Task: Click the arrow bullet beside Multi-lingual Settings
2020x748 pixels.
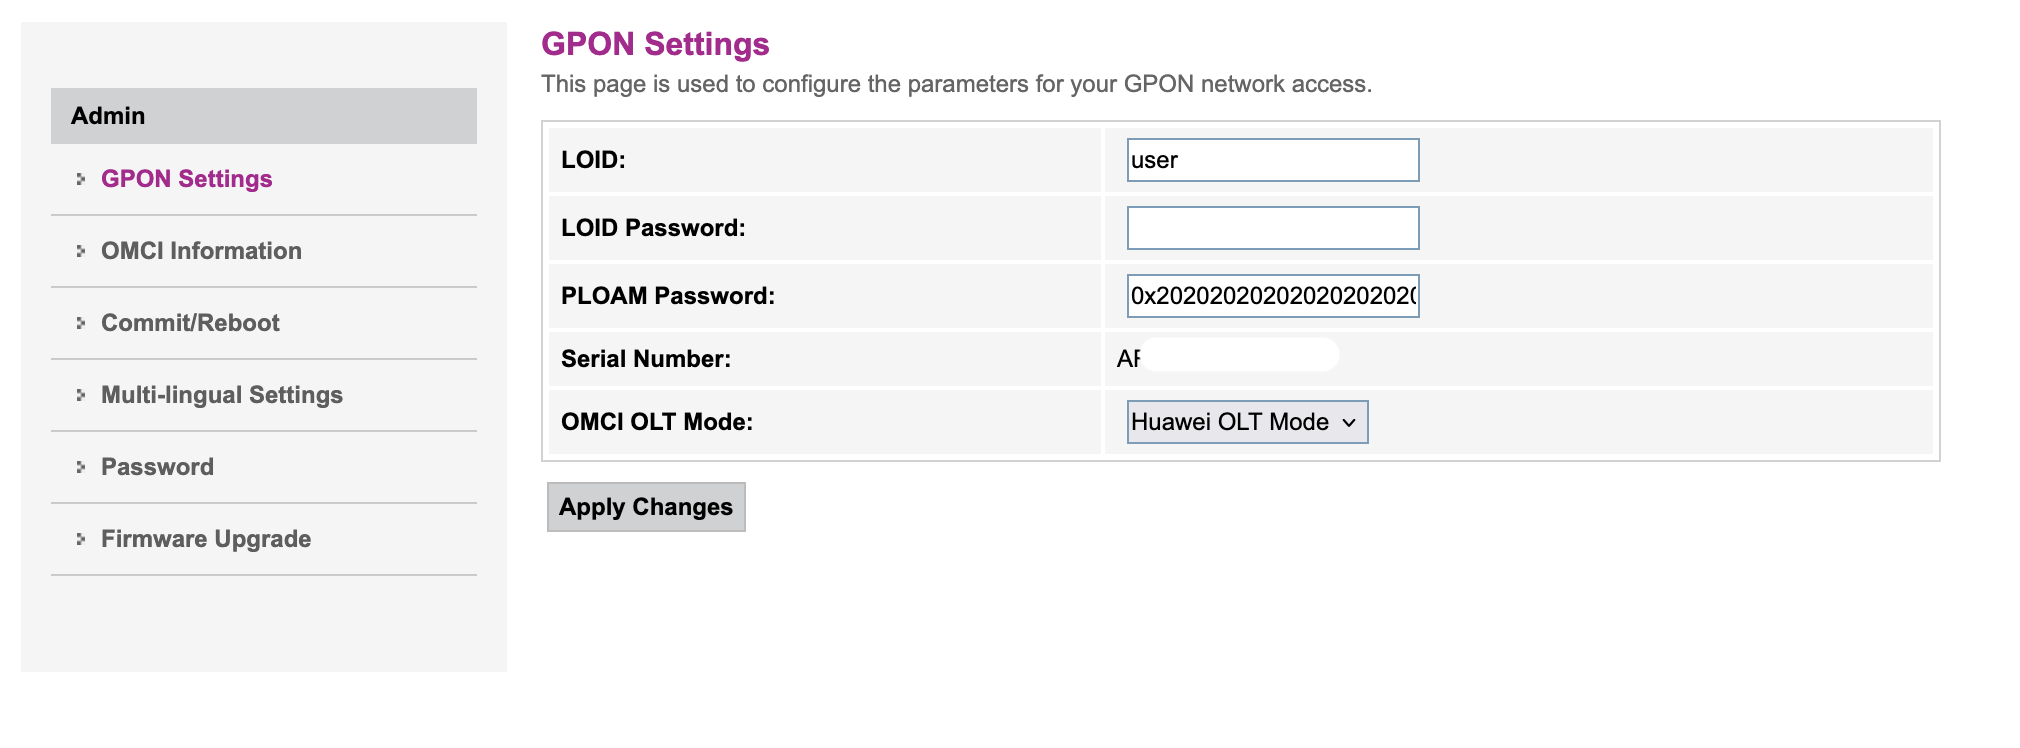Action: click(81, 395)
